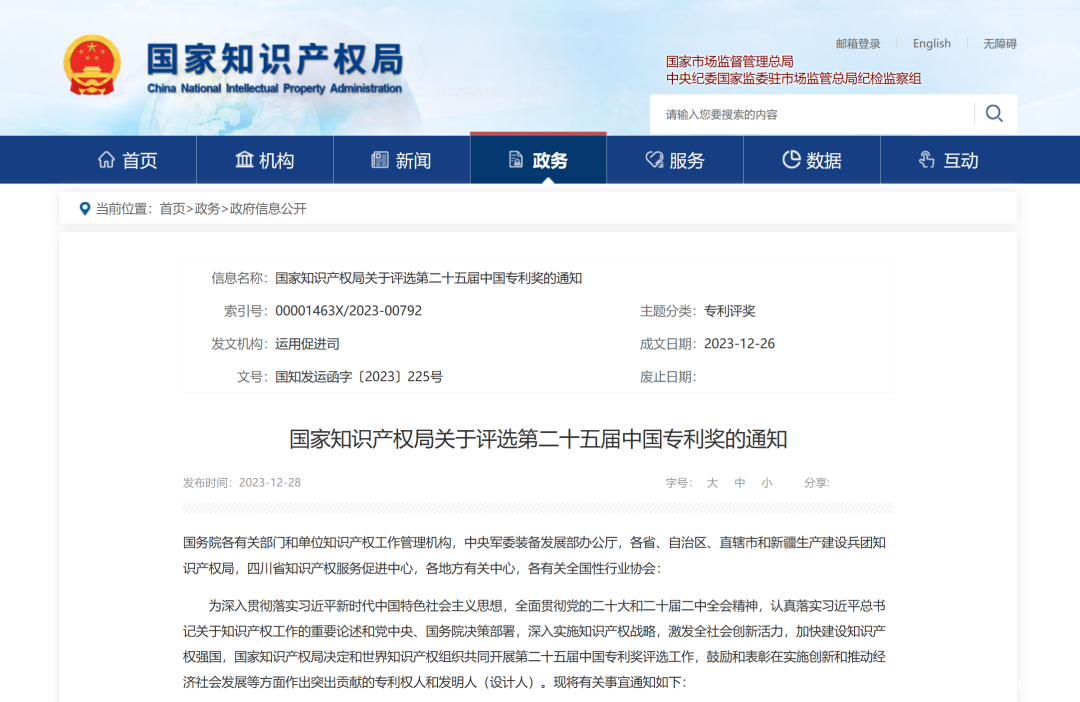The image size is (1080, 702).
Task: Click the building icon on 机构 tab
Action: 245,159
